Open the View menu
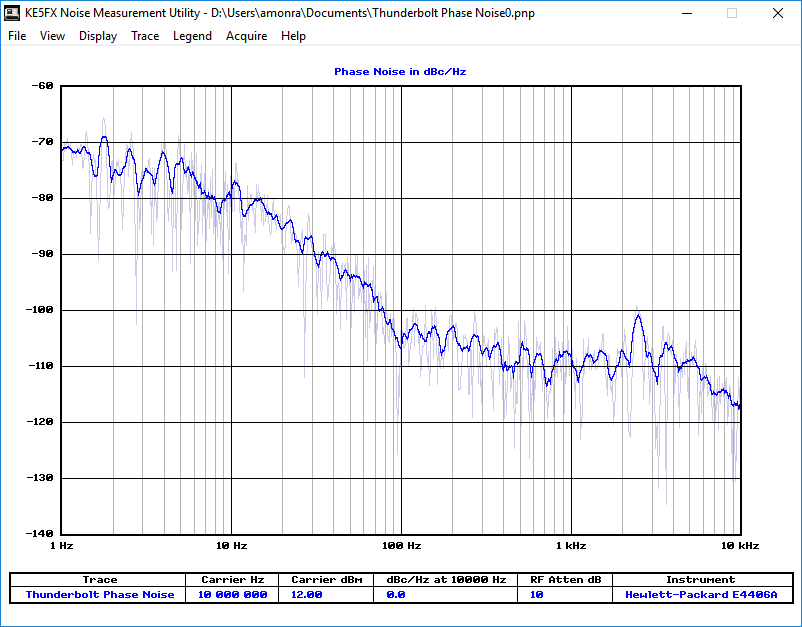This screenshot has width=802, height=627. pyautogui.click(x=52, y=36)
